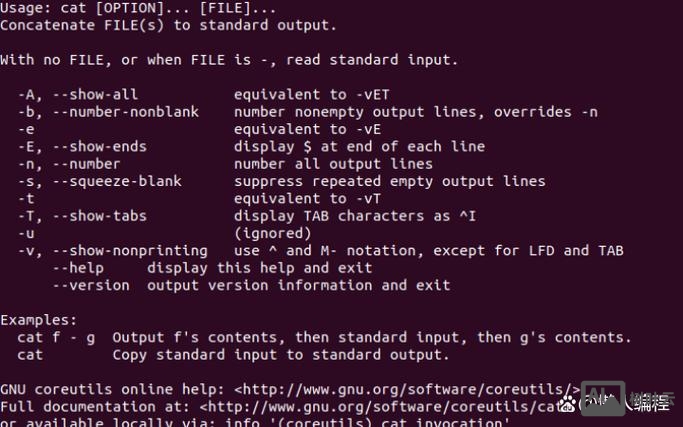Click the "(ignored)" description for -u
Viewport: 683px width, 427px height.
[x=273, y=234]
